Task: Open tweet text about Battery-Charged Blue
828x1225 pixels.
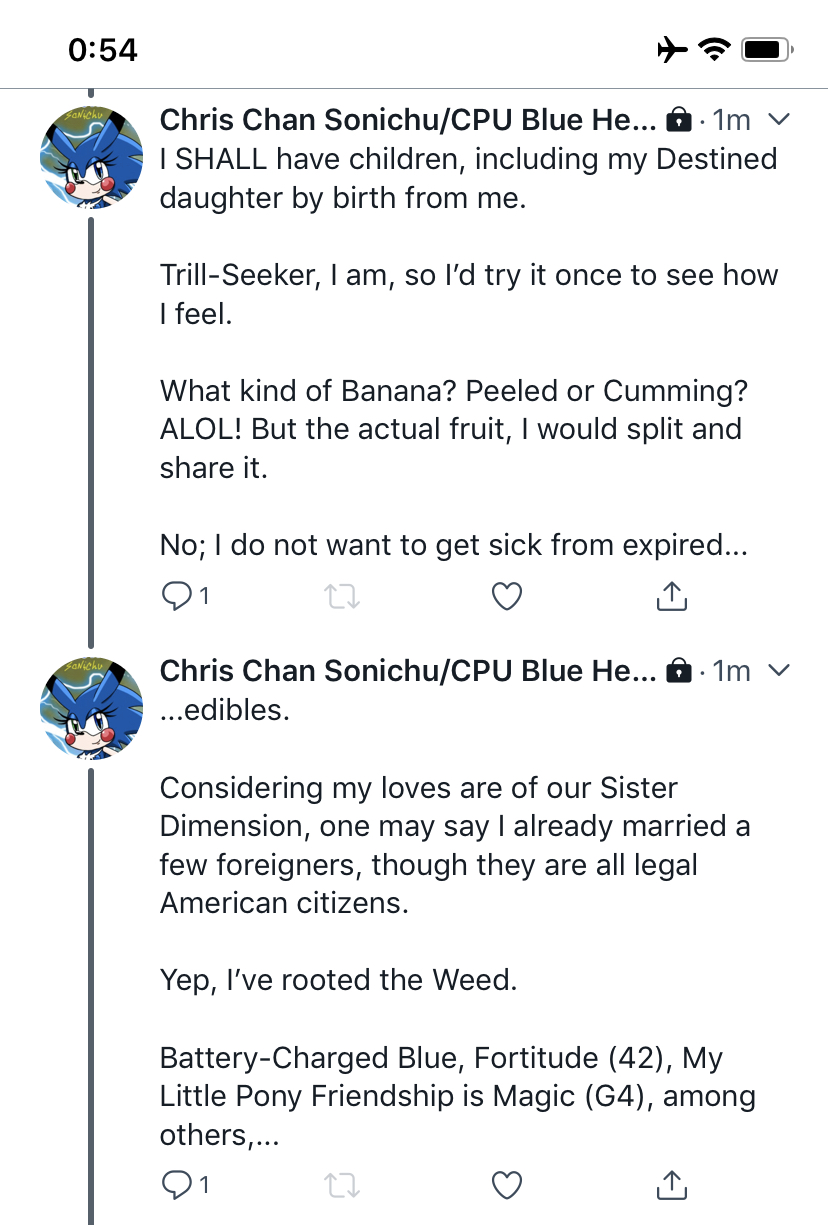Action: [457, 1096]
